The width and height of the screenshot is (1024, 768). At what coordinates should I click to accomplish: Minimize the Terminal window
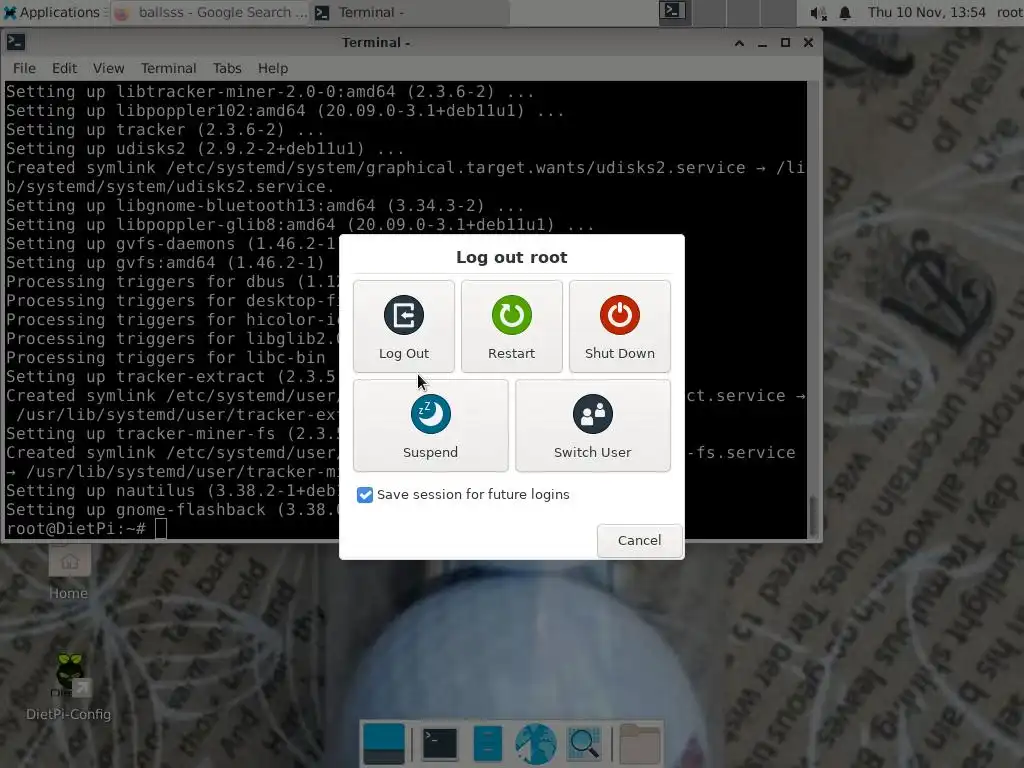point(762,42)
